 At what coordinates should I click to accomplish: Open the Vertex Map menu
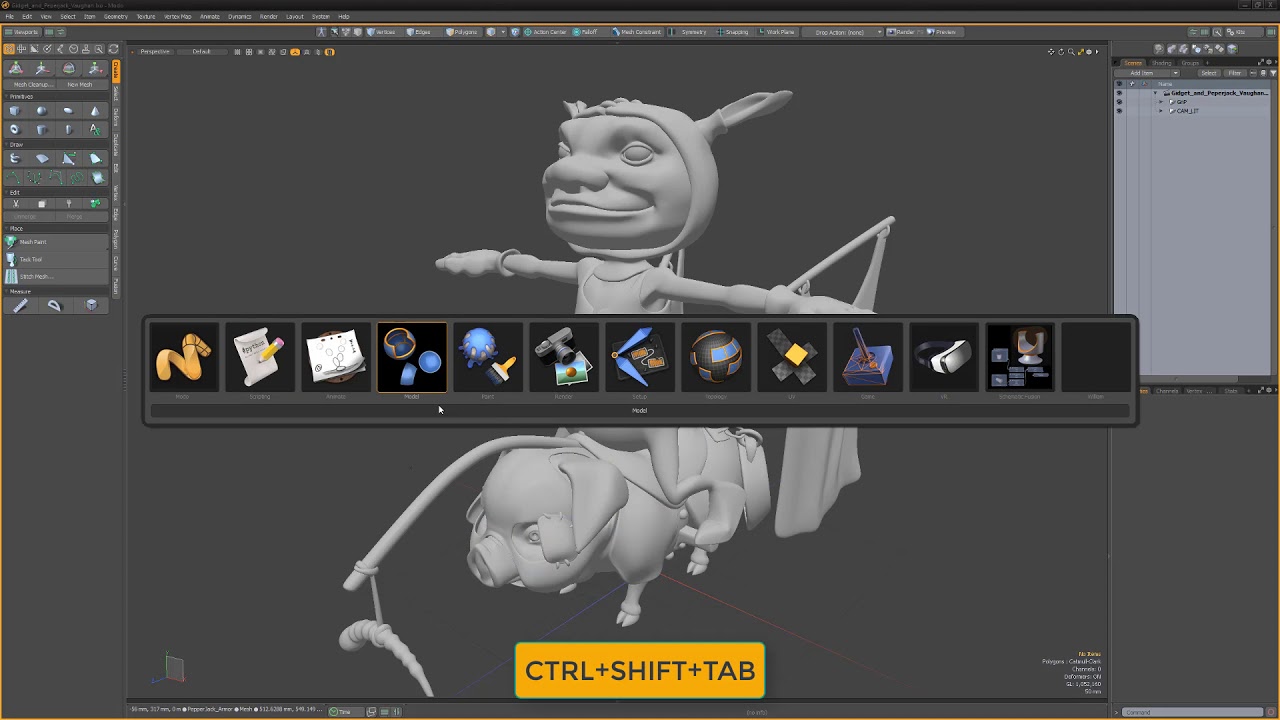(x=178, y=16)
